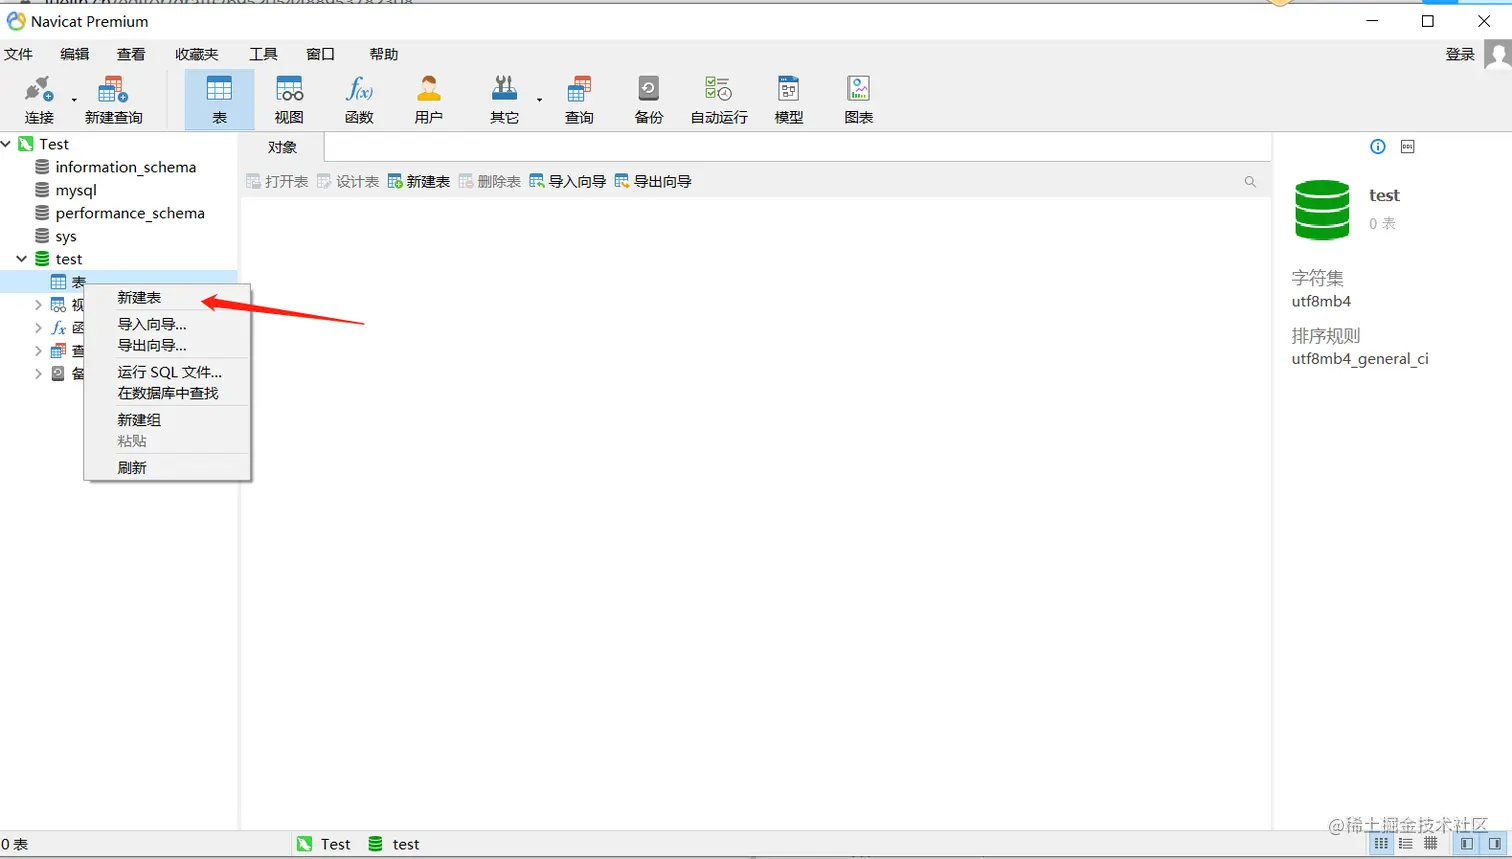
Task: Select the Table (表) toolbar button
Action: (219, 100)
